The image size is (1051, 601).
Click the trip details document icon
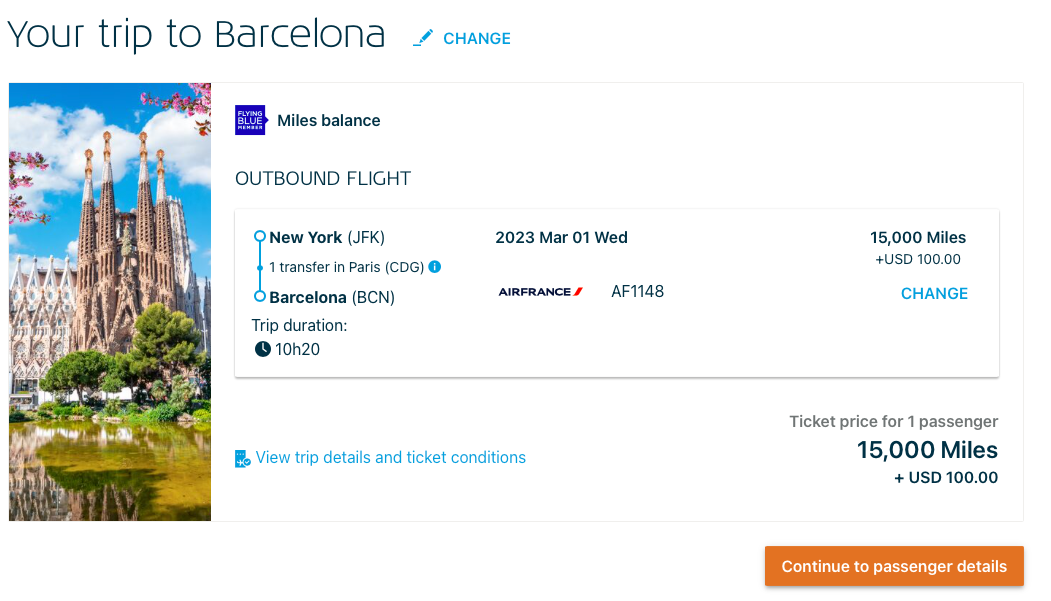241,457
